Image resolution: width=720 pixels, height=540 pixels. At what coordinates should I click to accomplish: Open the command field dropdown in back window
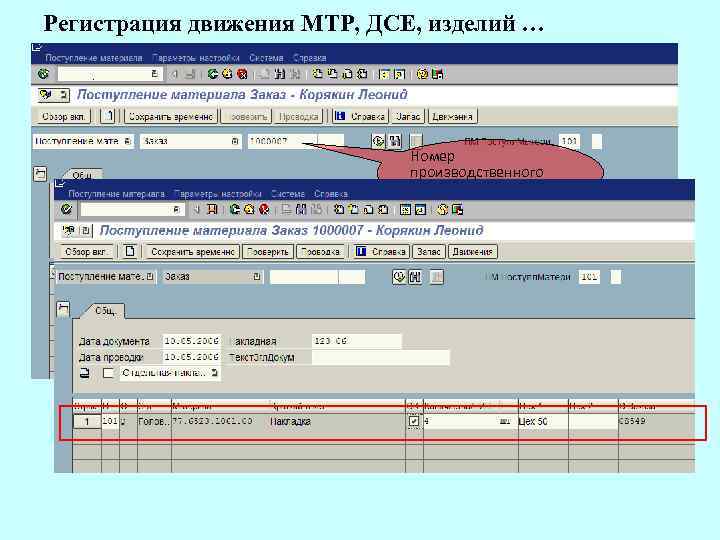tap(154, 73)
